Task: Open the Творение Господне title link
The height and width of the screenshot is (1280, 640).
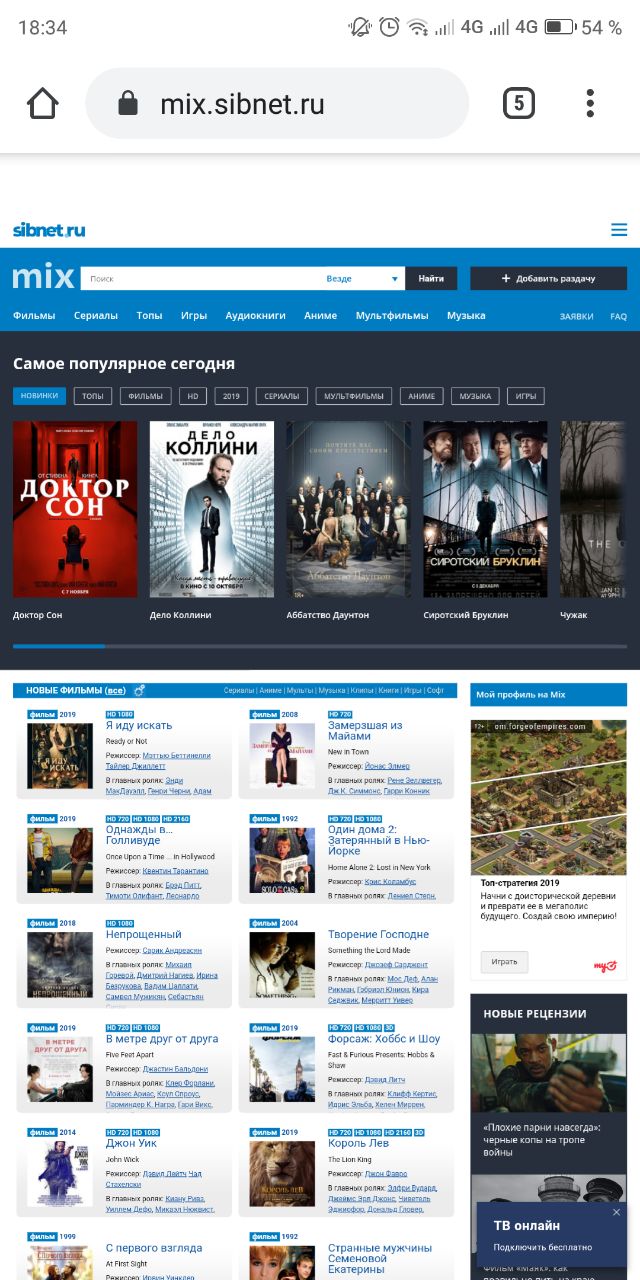Action: click(x=378, y=934)
